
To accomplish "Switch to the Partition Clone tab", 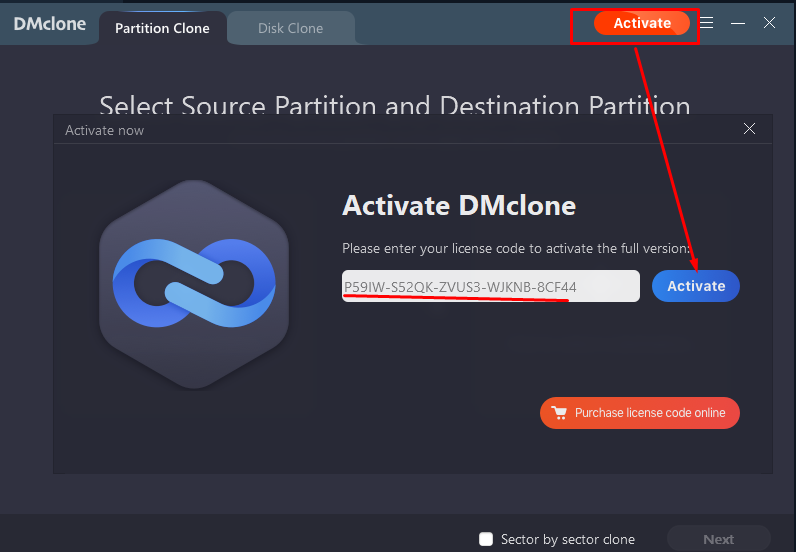I will (162, 28).
